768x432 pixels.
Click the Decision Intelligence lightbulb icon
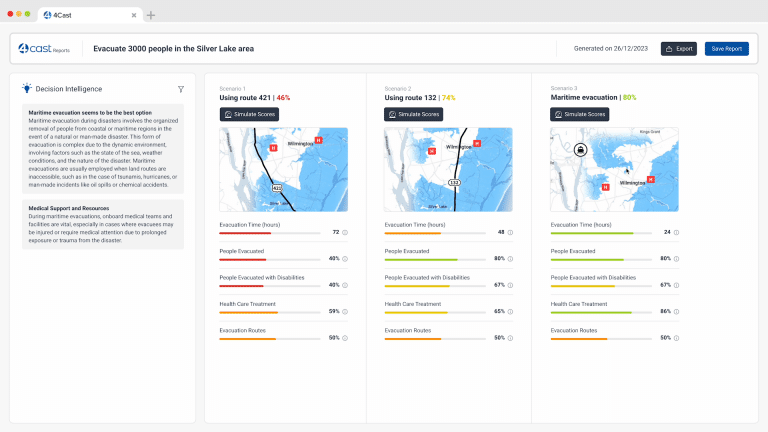click(x=27, y=88)
